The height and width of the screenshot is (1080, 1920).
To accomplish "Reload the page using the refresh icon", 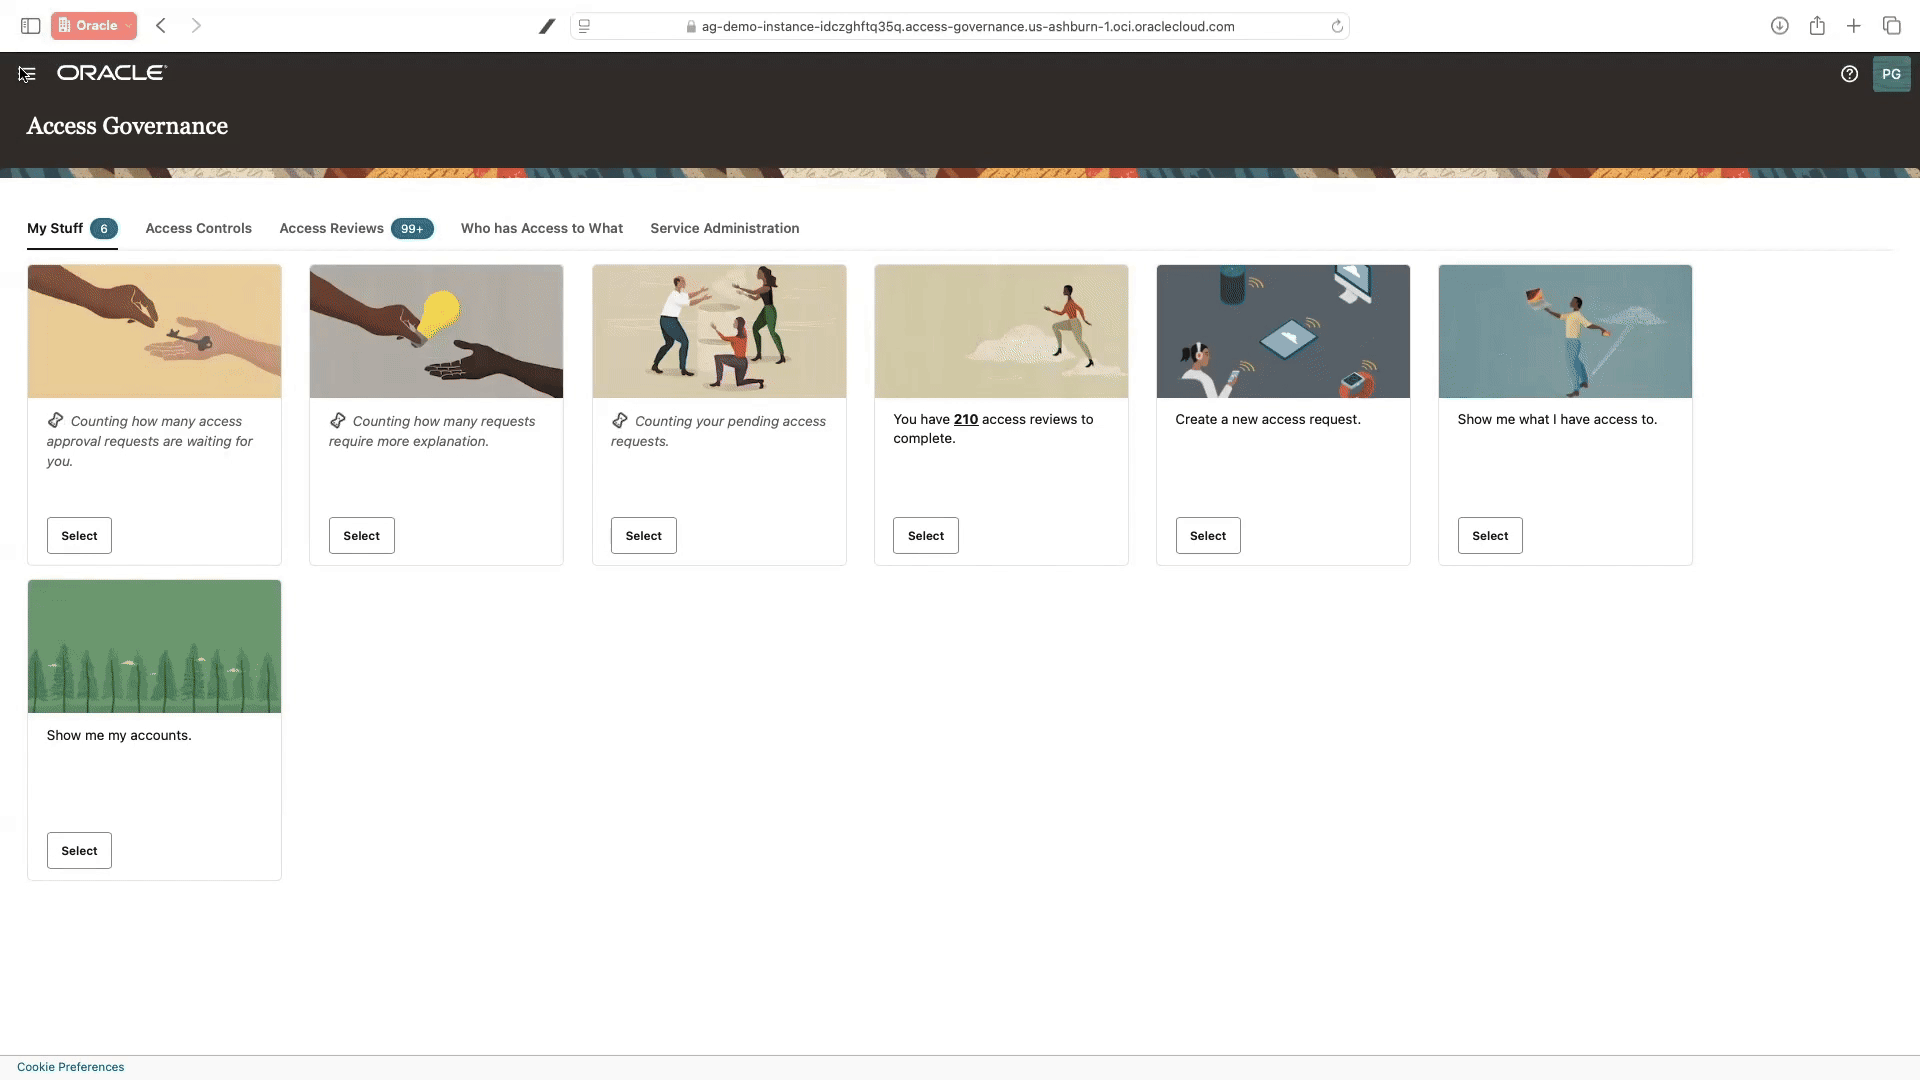I will point(1339,26).
